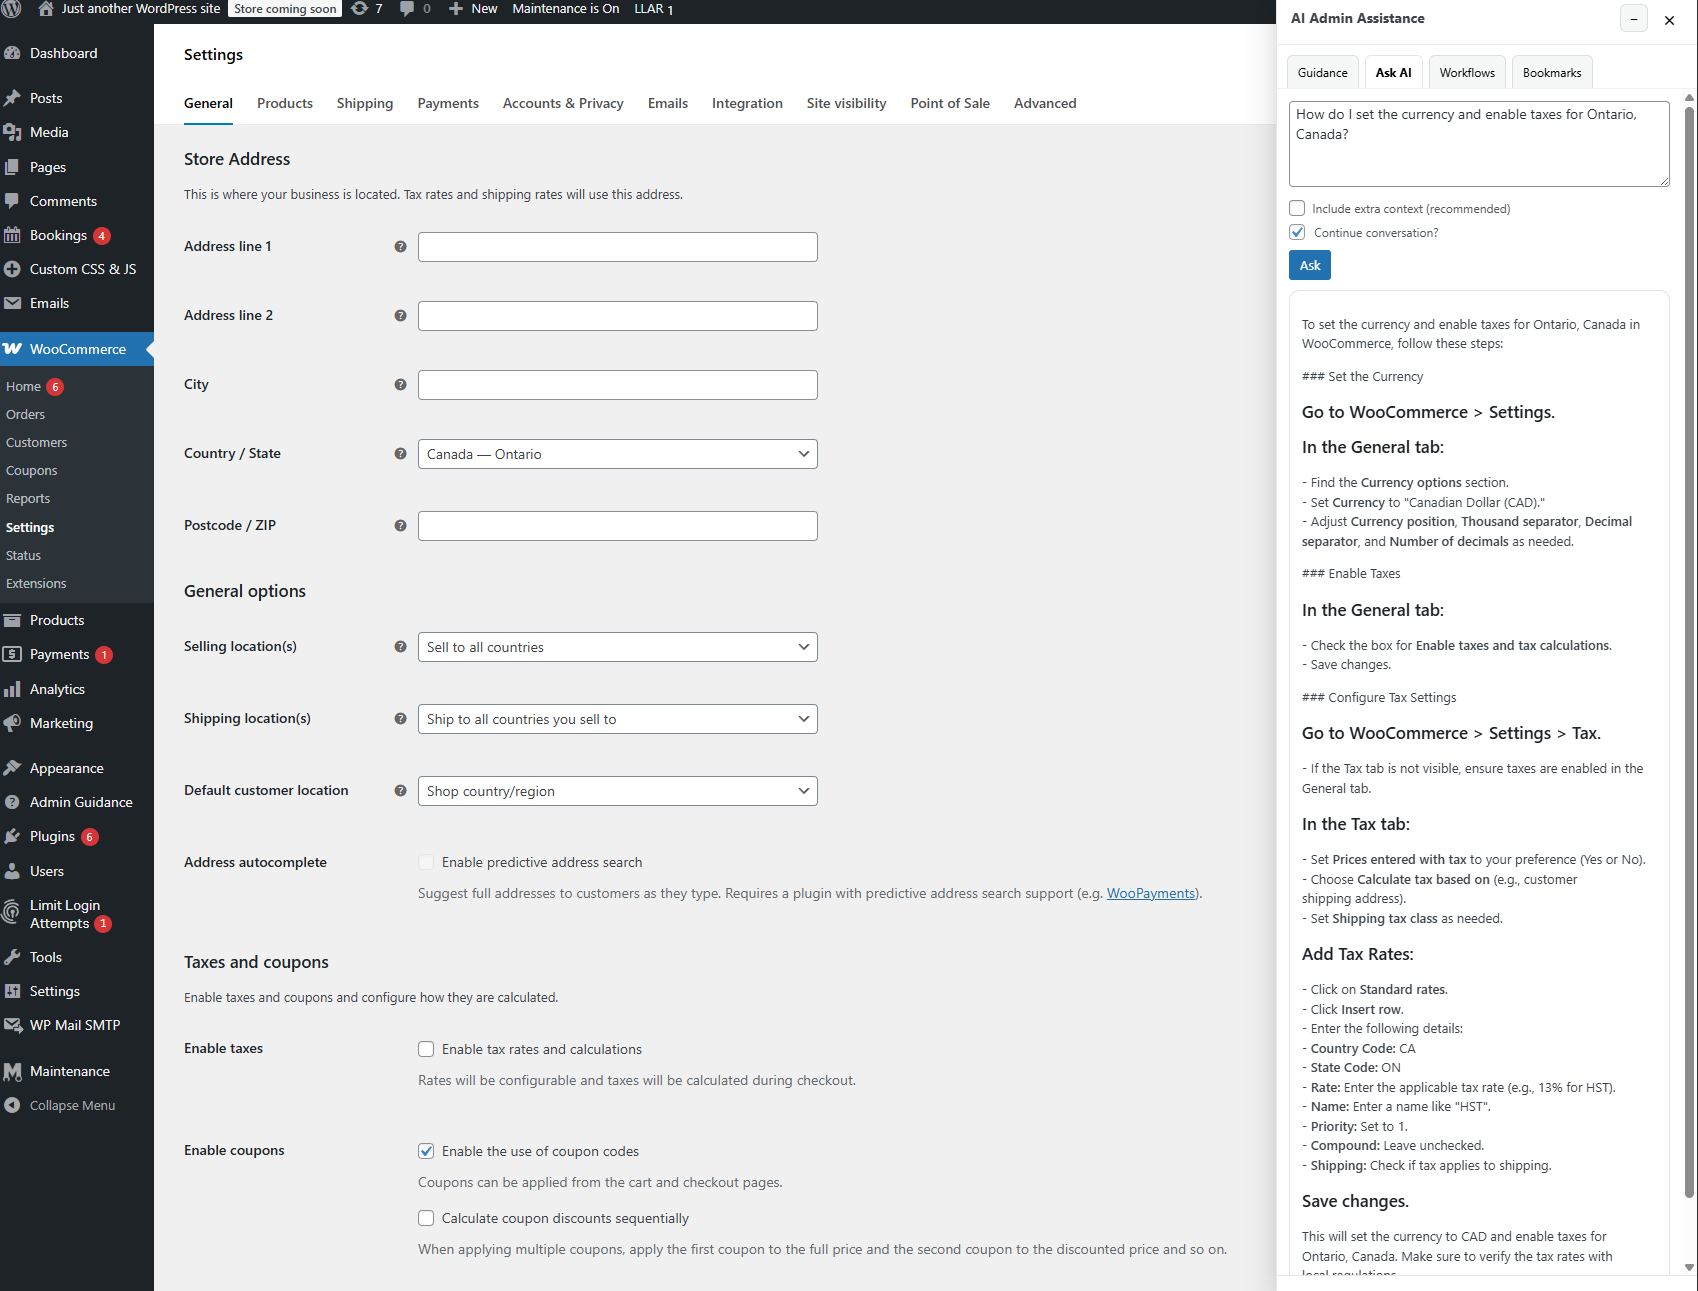Click the Ask button
Image resolution: width=1698 pixels, height=1291 pixels.
tap(1310, 265)
